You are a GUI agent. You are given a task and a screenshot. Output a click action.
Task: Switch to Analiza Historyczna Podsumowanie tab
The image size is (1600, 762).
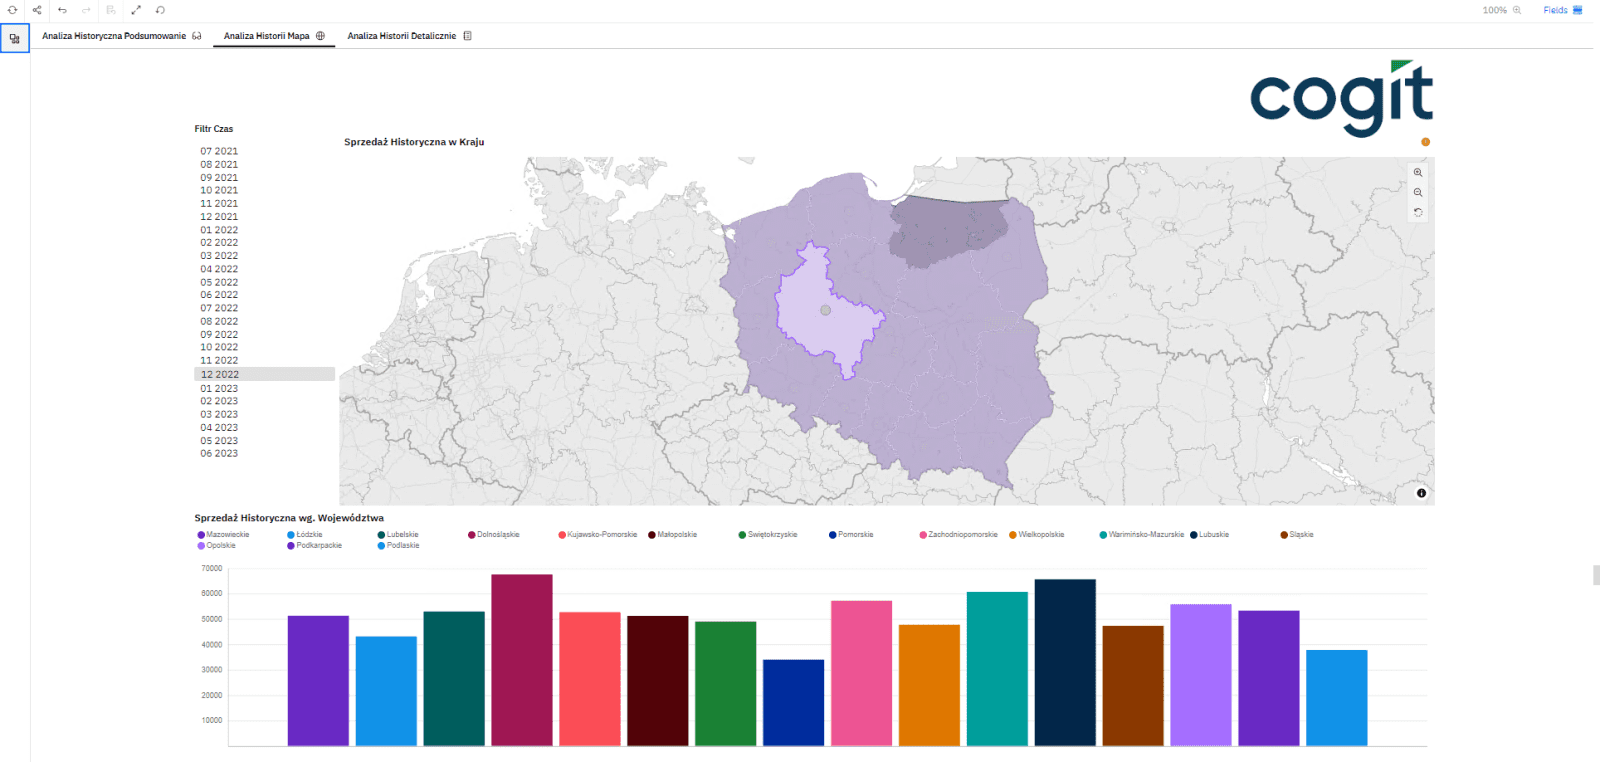(114, 36)
